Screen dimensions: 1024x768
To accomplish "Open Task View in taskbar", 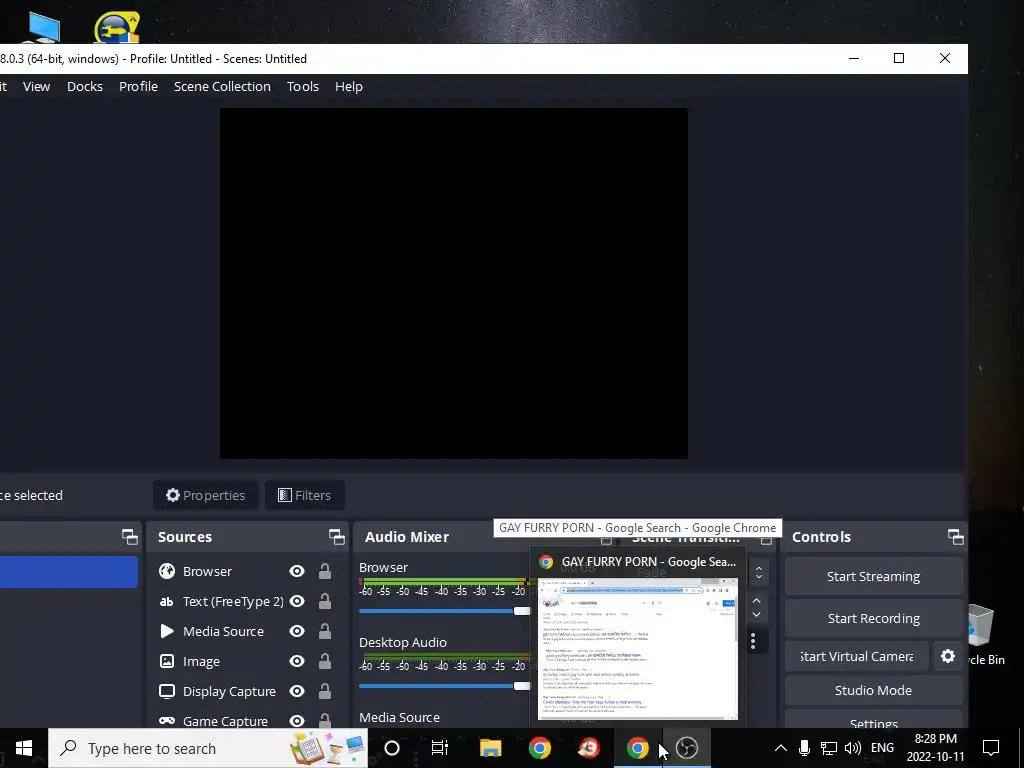I will [x=440, y=748].
